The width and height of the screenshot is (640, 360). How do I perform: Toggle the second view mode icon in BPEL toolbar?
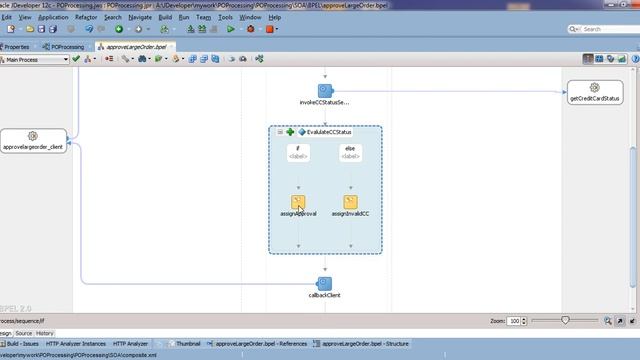pyautogui.click(x=599, y=59)
